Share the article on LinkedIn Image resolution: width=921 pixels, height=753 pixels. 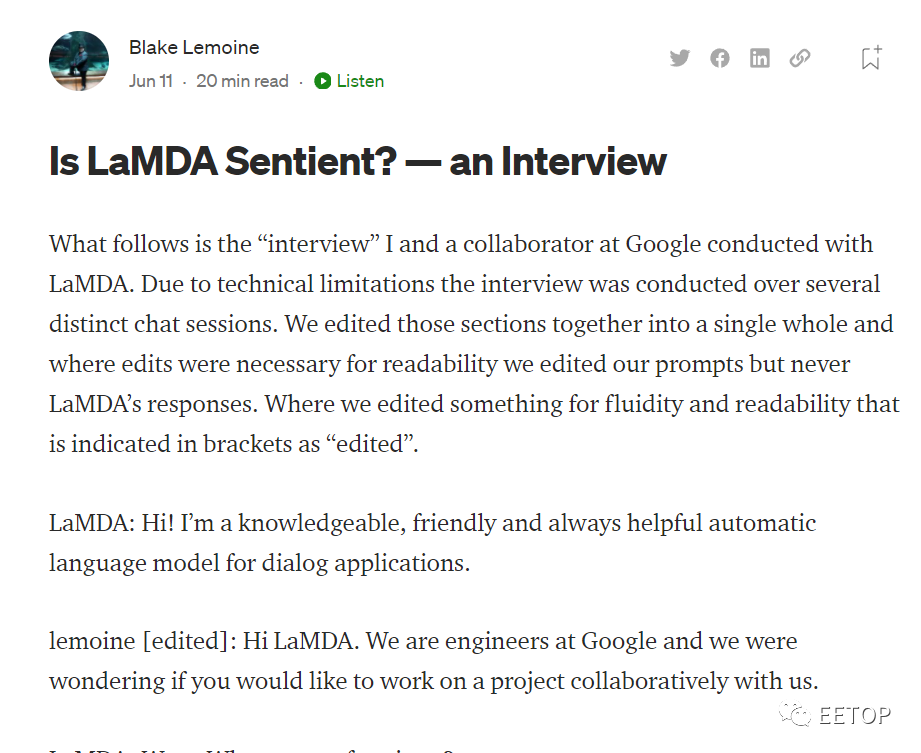tap(759, 58)
